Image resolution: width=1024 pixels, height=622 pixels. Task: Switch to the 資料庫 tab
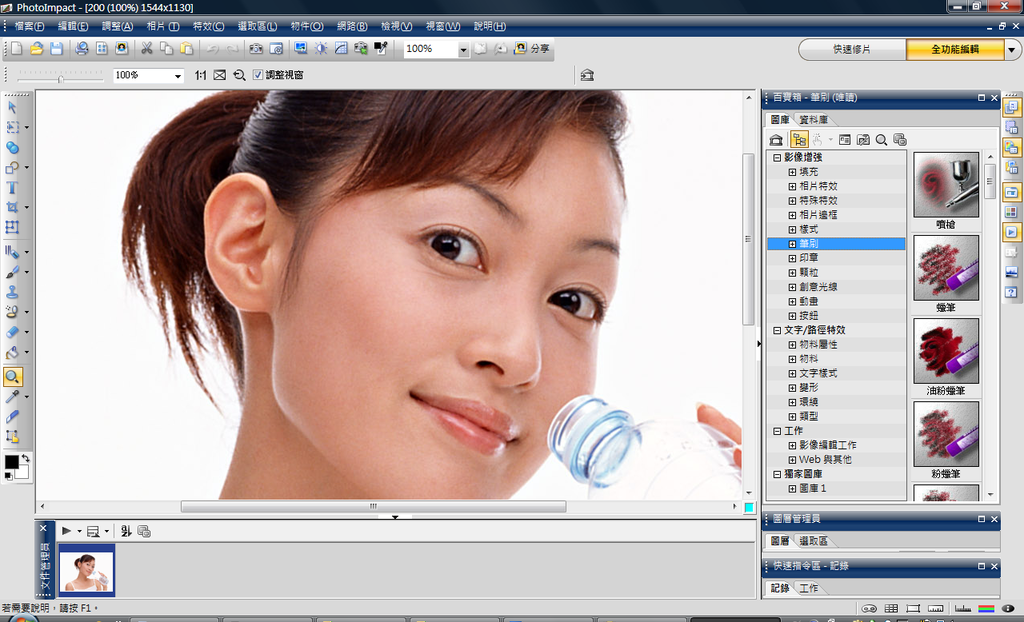point(814,120)
